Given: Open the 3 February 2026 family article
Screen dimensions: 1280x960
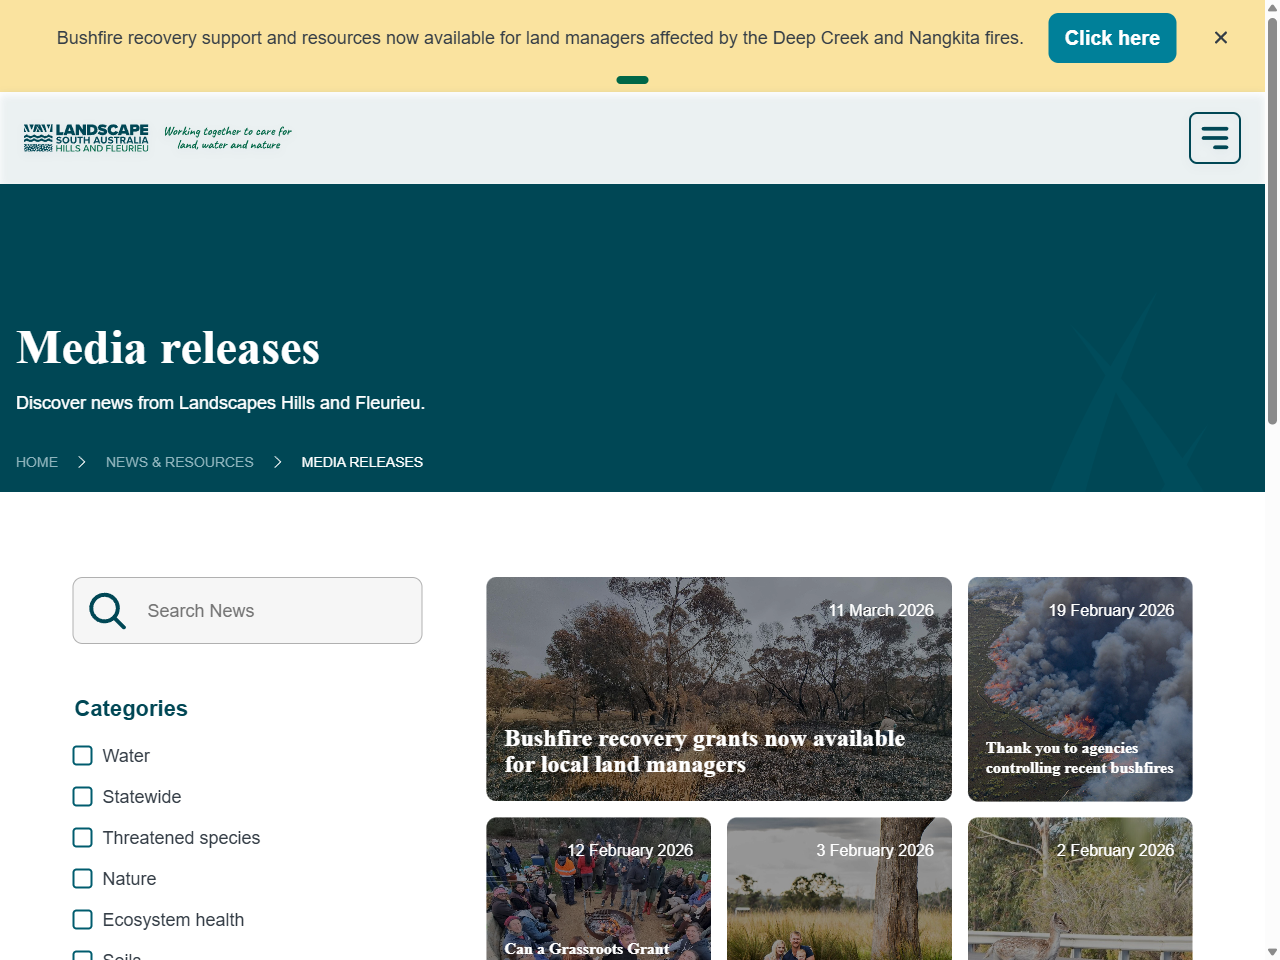Looking at the screenshot, I should pos(839,889).
